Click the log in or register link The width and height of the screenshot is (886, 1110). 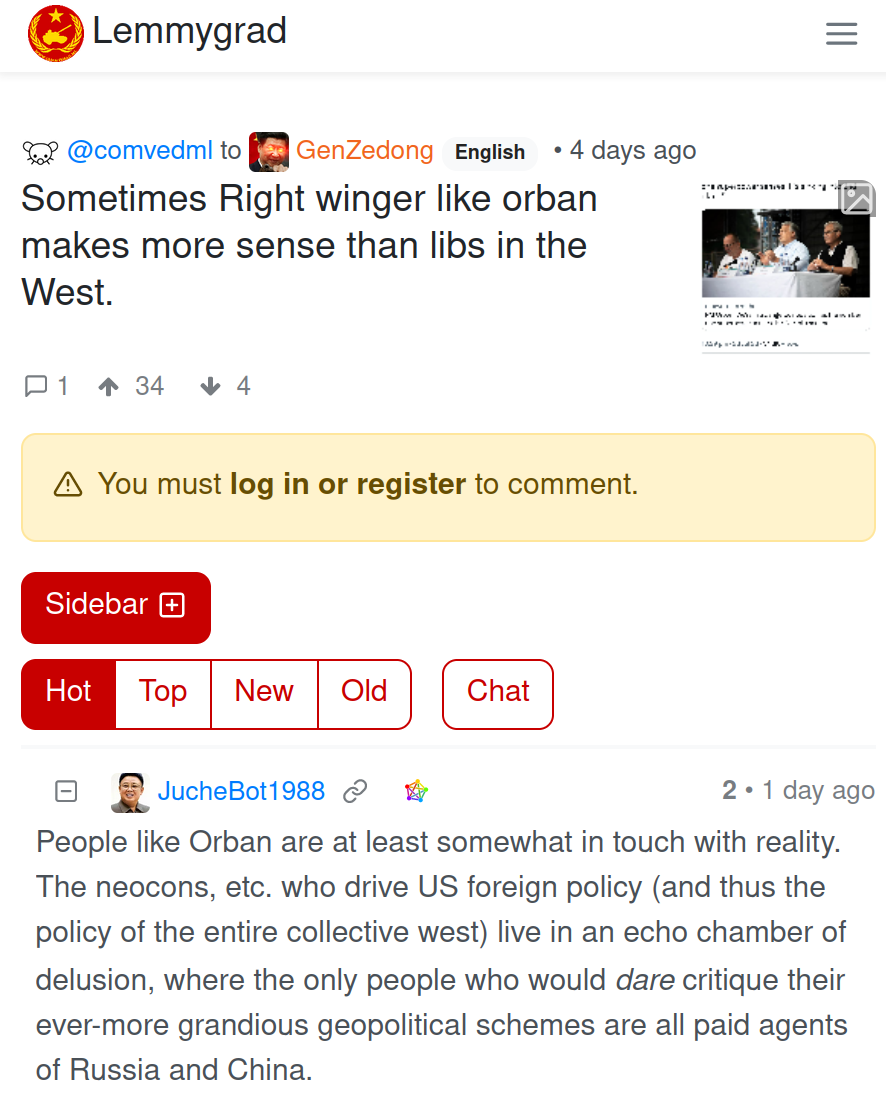click(348, 484)
